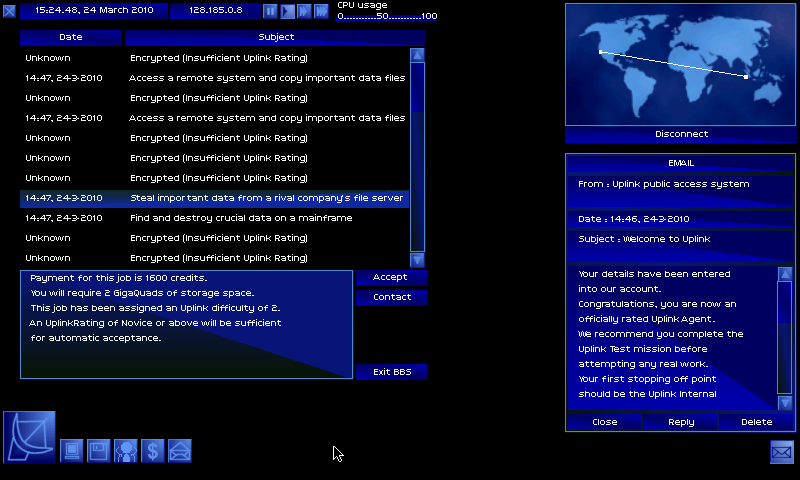Open the open-envelope send mail icon

click(180, 451)
